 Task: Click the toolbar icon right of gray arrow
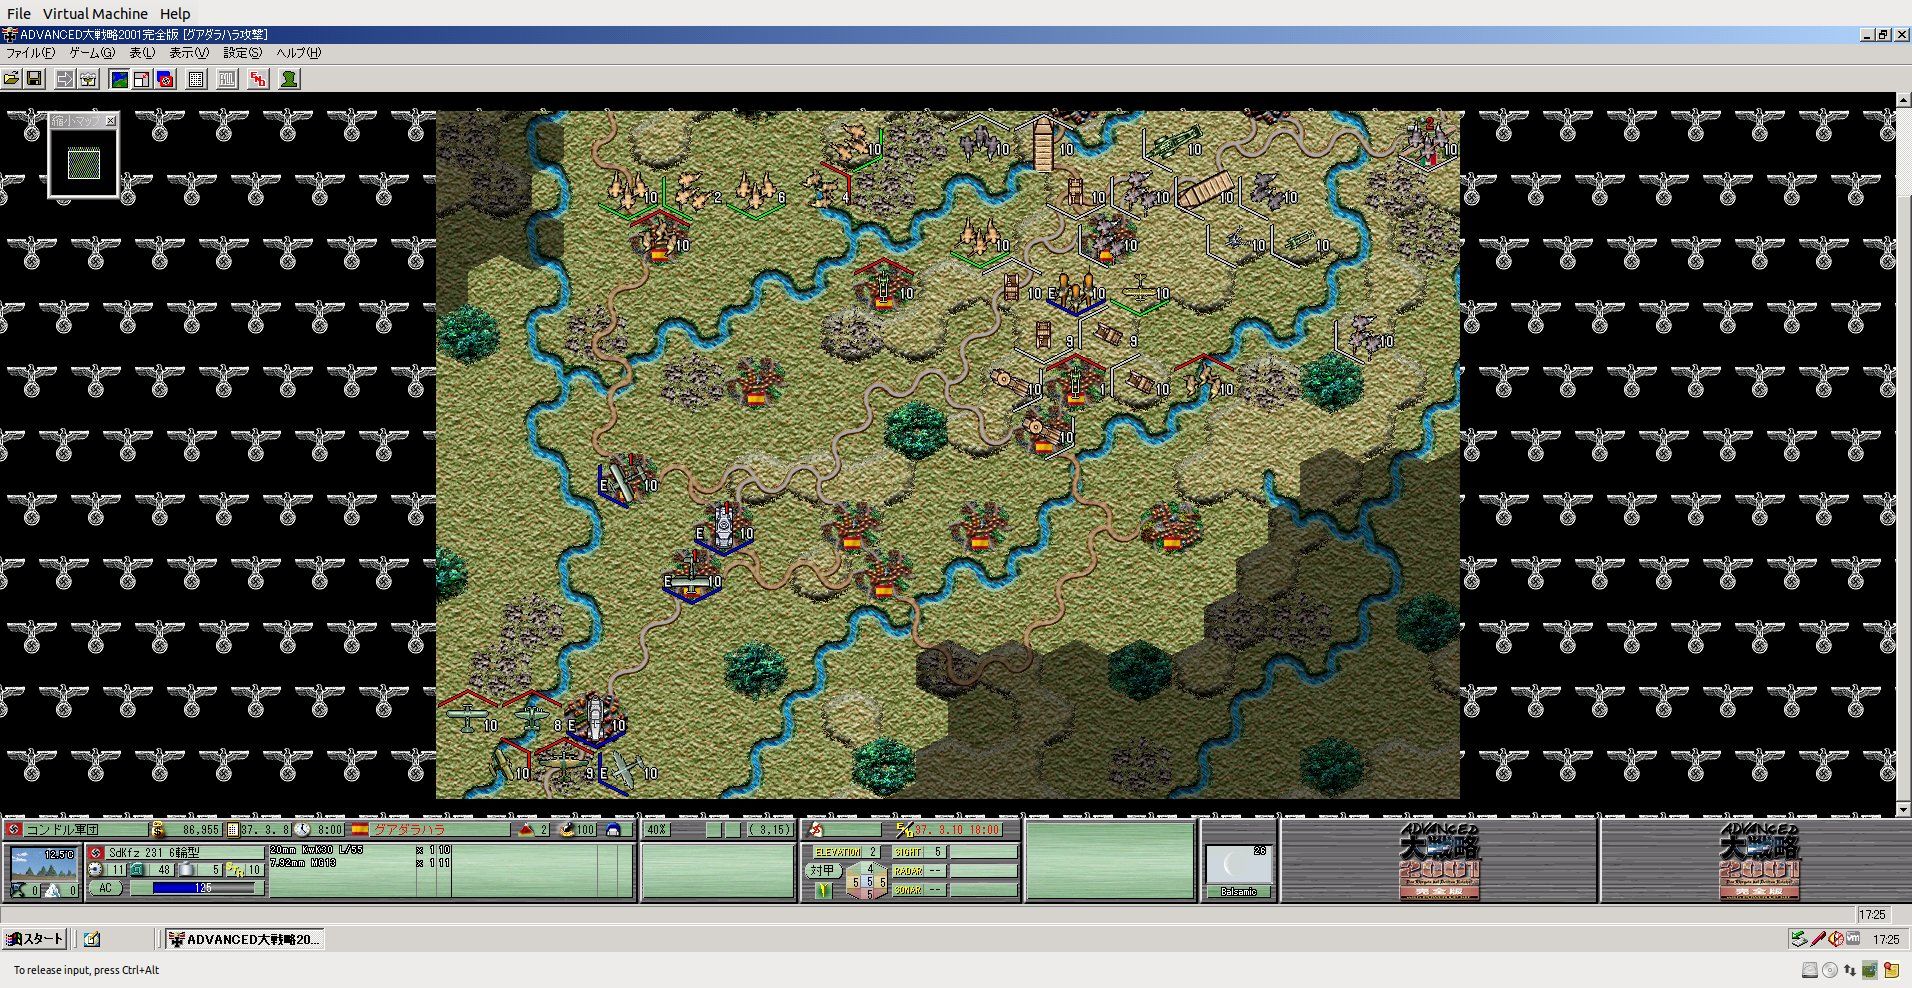tap(88, 79)
